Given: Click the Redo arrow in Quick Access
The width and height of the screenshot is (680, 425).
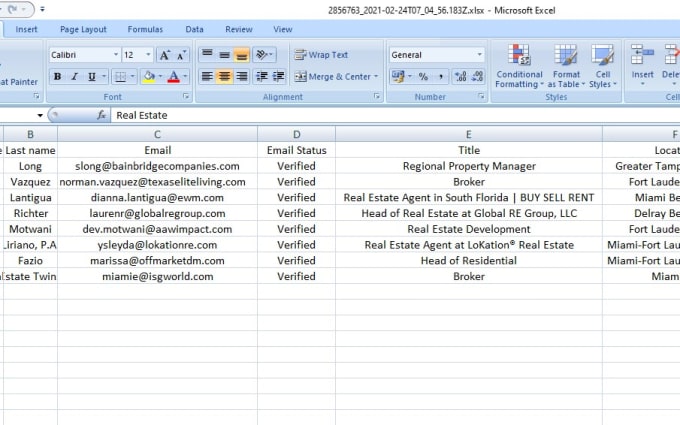Looking at the screenshot, I should [x=13, y=9].
